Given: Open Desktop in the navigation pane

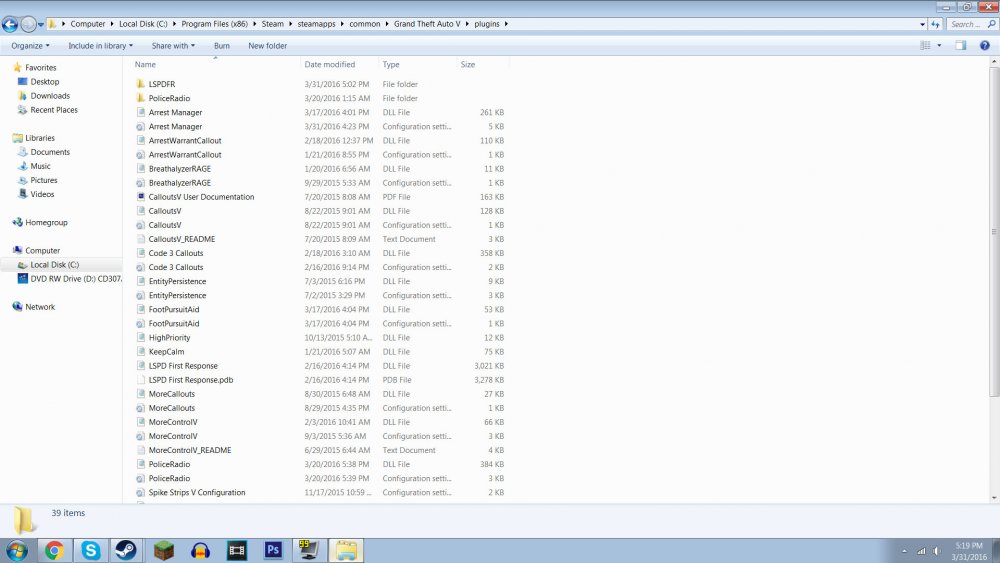Looking at the screenshot, I should [x=45, y=82].
